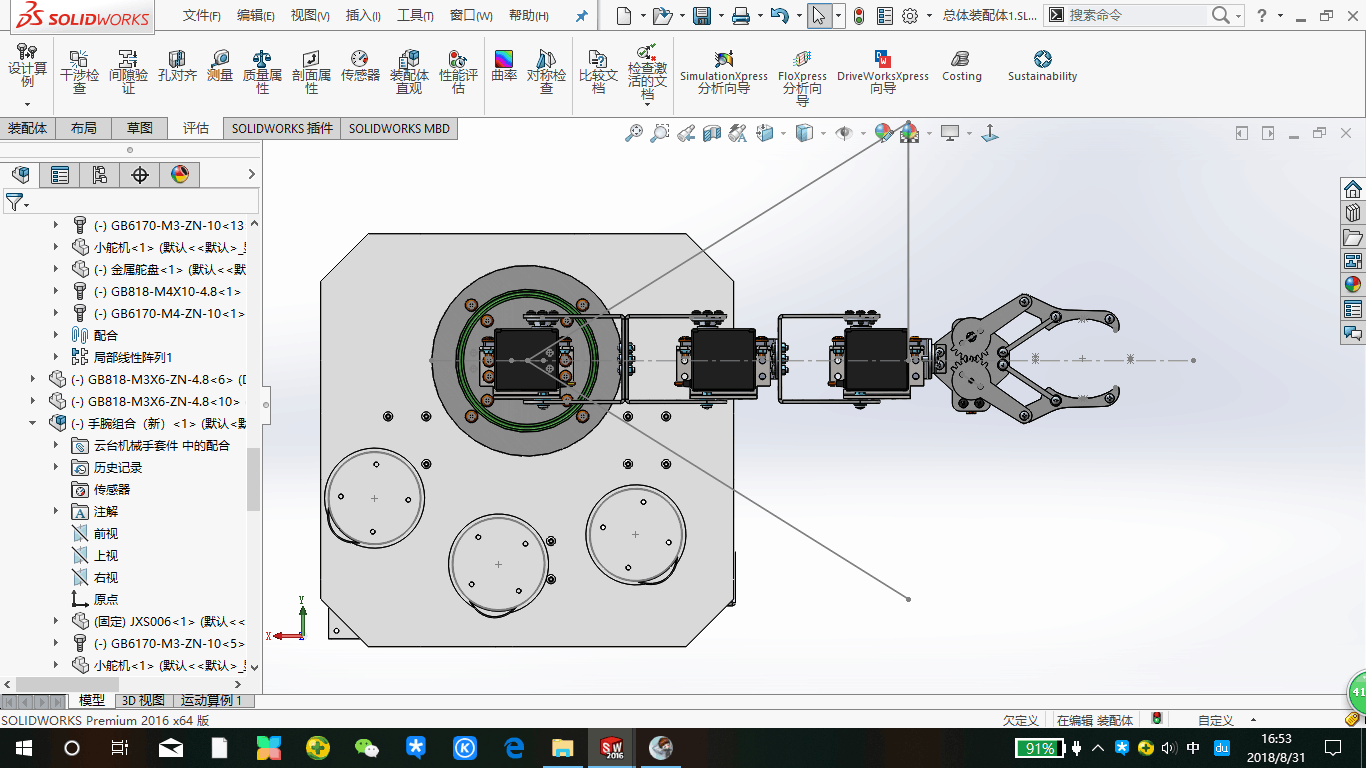The image size is (1366, 768).
Task: Click the Save floppy disk icon
Action: pyautogui.click(x=701, y=16)
